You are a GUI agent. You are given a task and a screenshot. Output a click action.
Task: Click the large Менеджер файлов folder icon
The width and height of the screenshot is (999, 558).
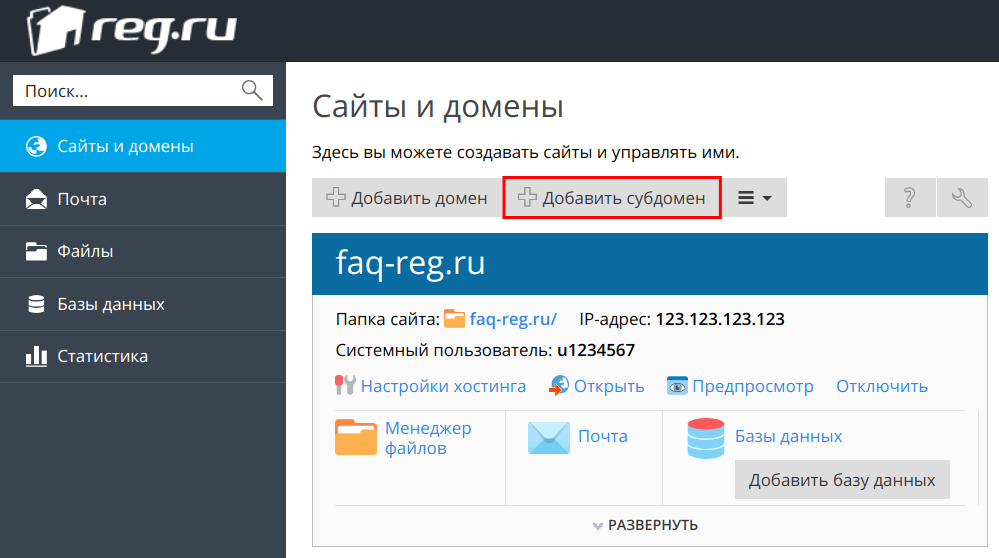tap(356, 437)
